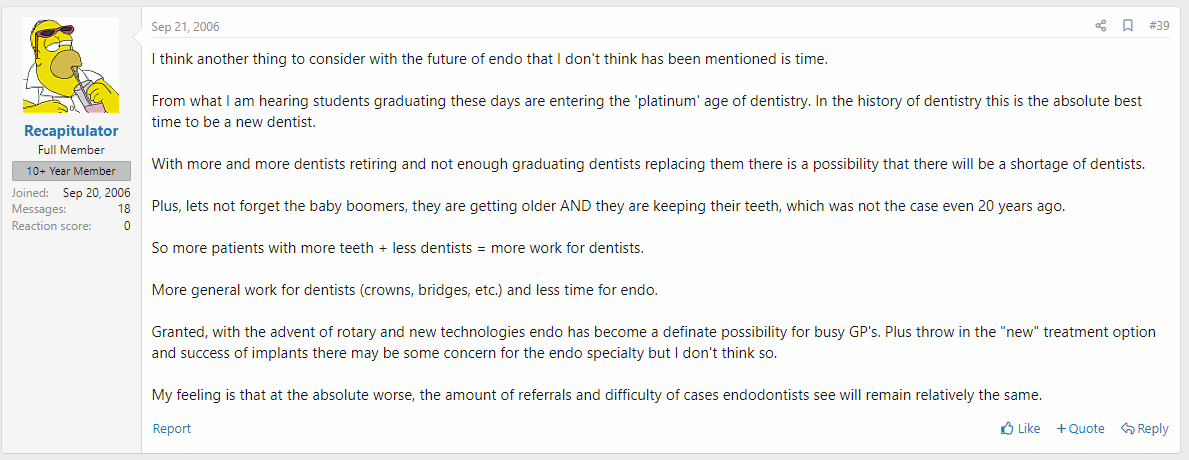This screenshot has width=1189, height=460.
Task: Click the 10+ Year Member badge
Action: [71, 171]
